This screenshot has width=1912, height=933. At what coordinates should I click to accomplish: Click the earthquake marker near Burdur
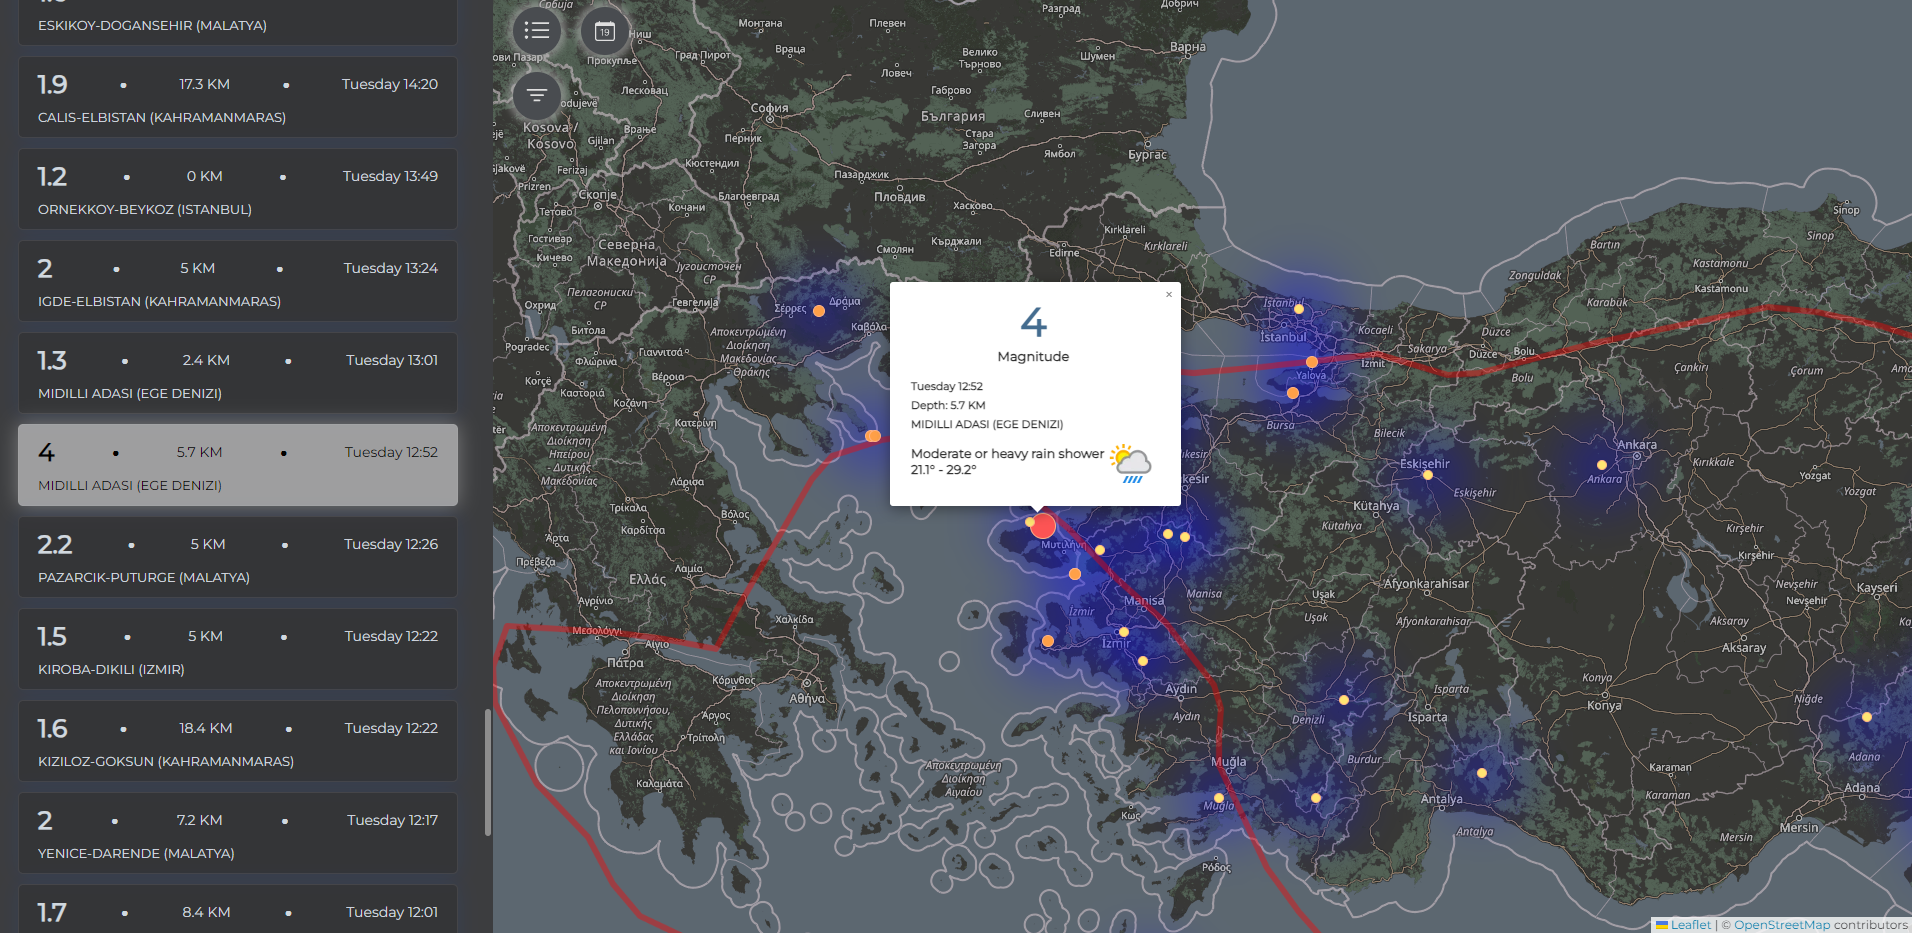pyautogui.click(x=1316, y=798)
